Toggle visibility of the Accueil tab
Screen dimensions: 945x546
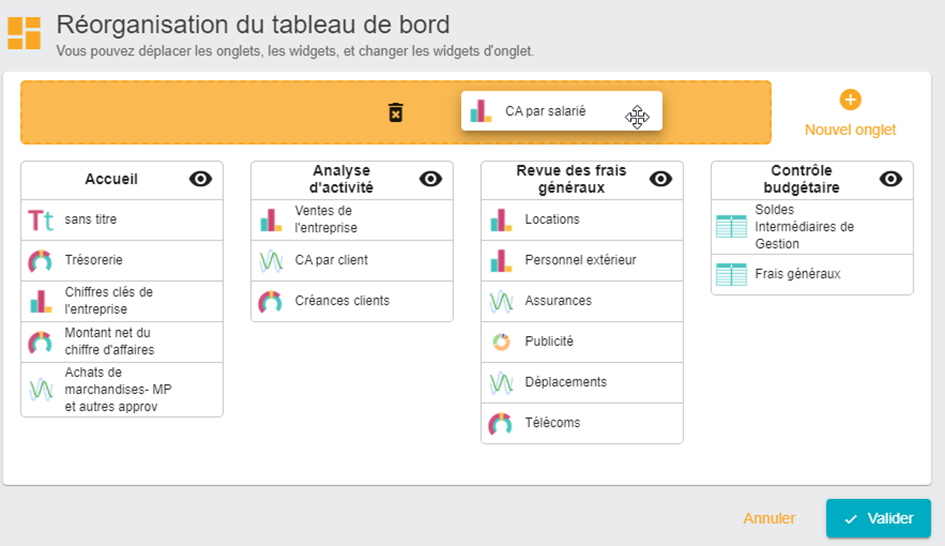[x=201, y=179]
